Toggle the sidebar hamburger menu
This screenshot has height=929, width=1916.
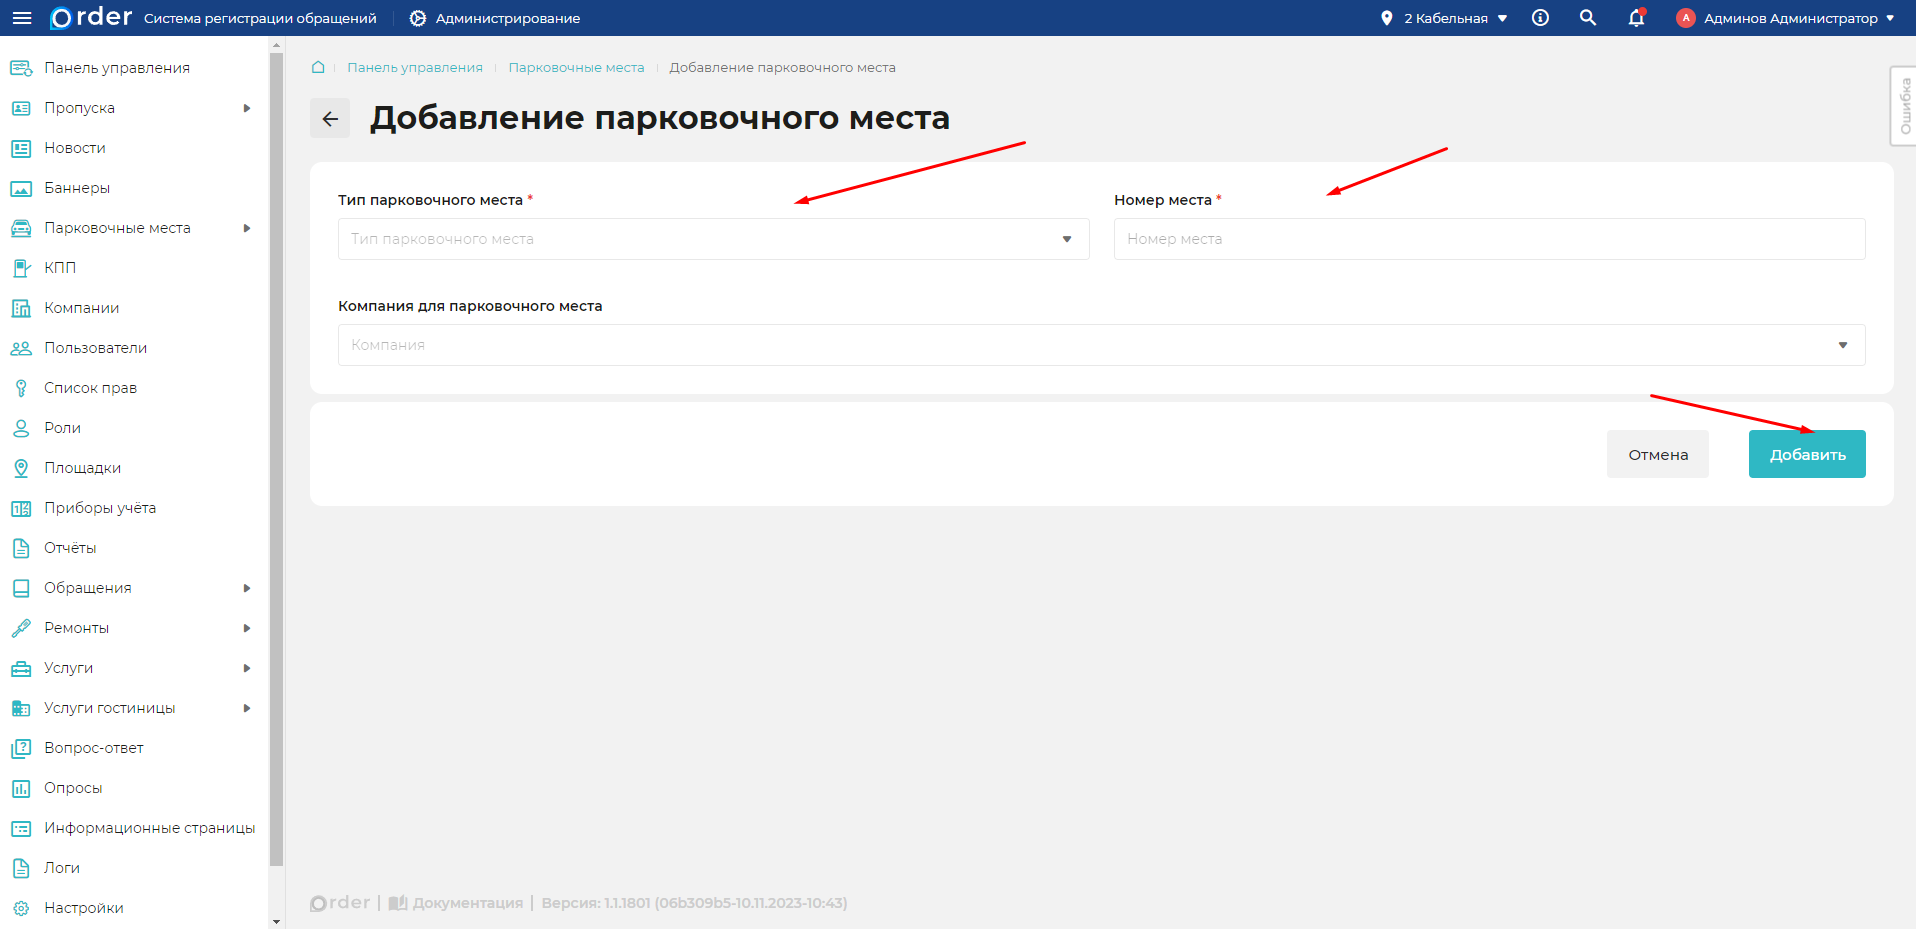[x=21, y=17]
